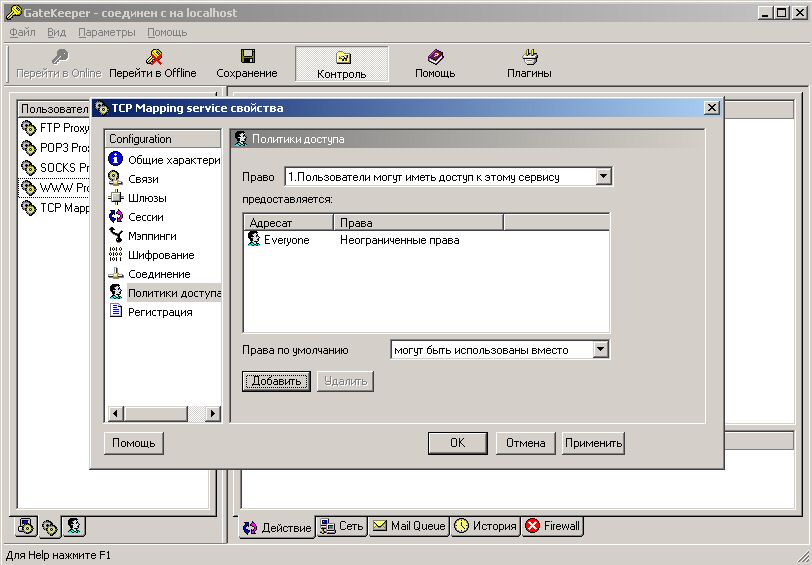Click the Сохранение floppy disk icon
812x565 pixels.
248,56
